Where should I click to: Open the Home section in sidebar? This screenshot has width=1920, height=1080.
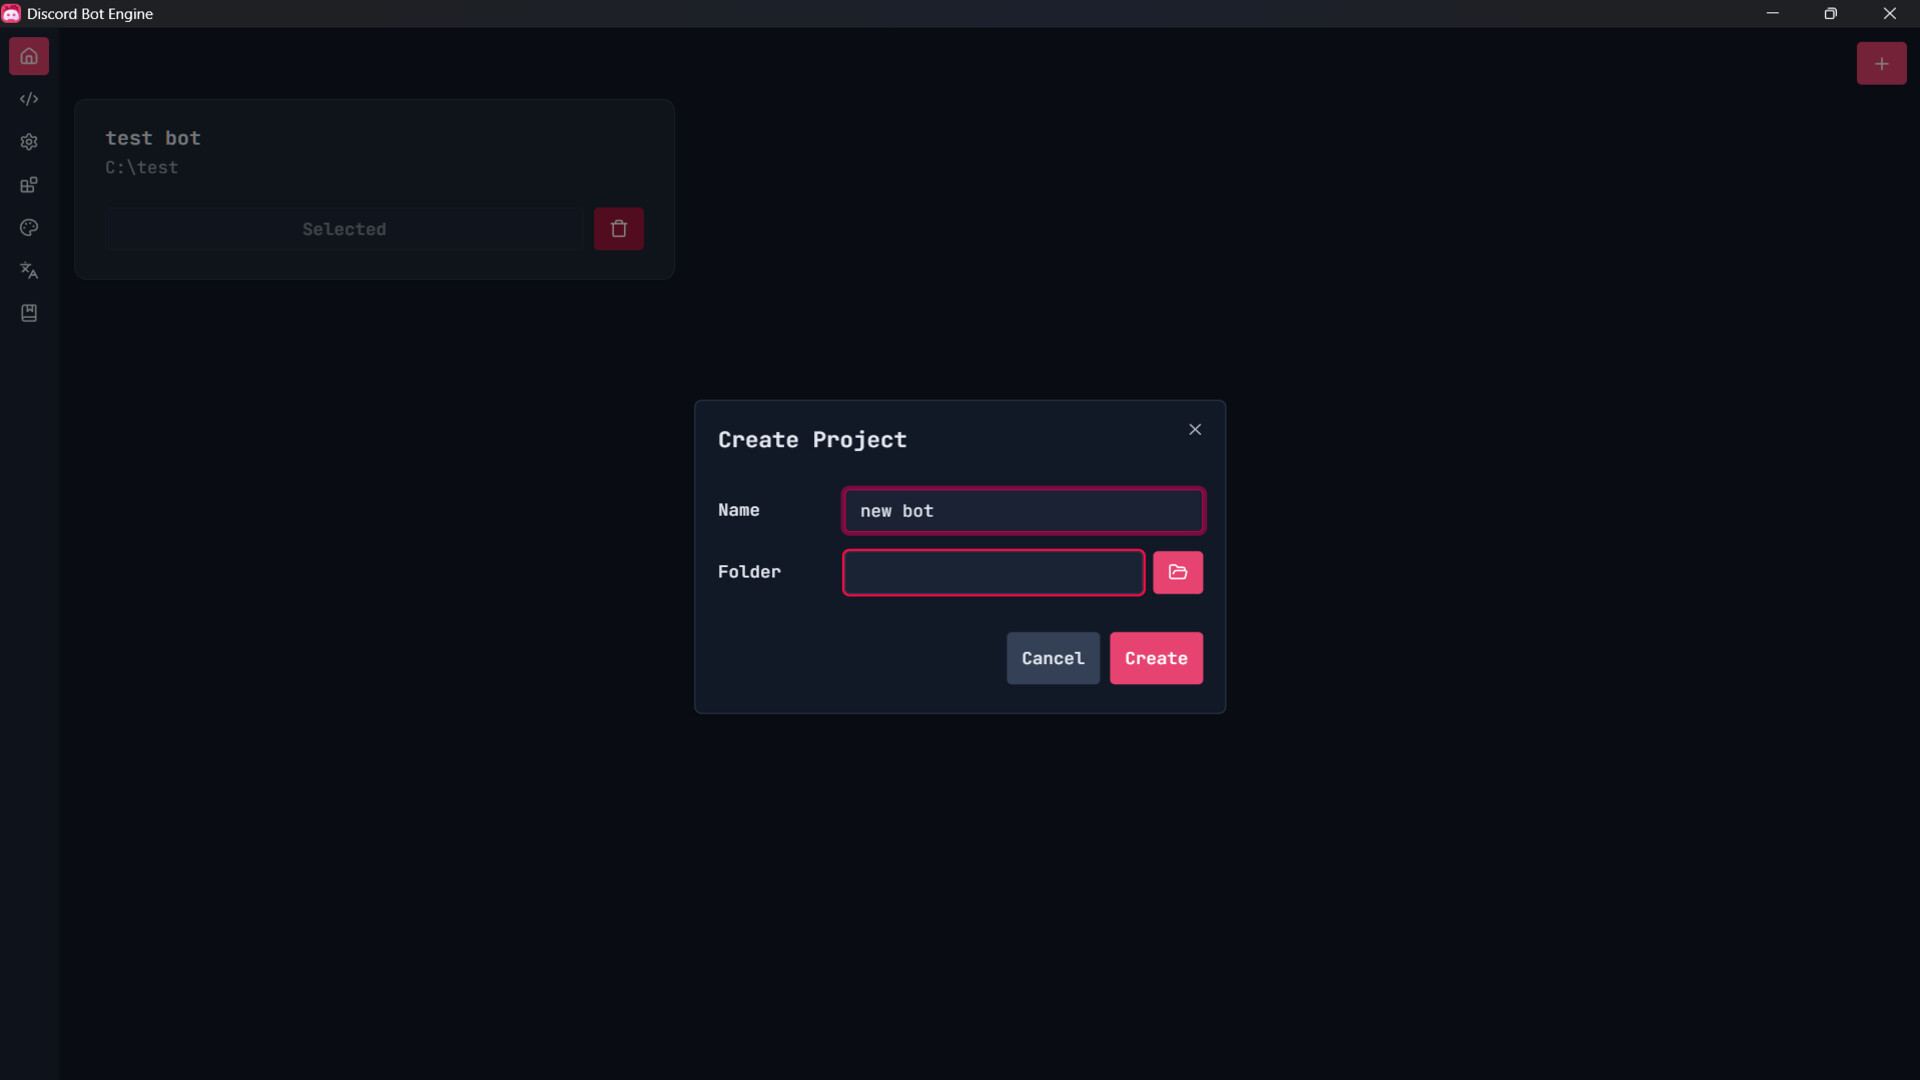(x=29, y=56)
